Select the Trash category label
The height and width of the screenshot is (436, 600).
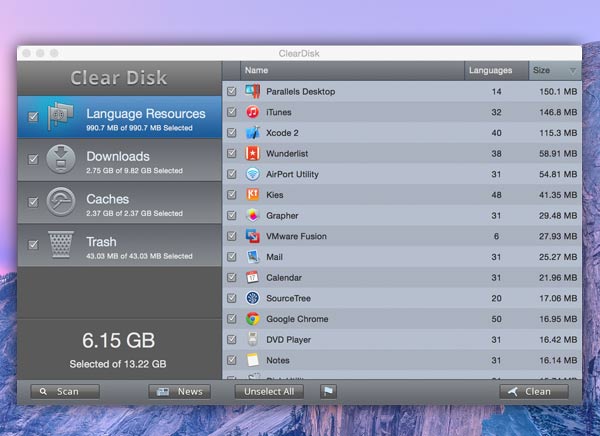101,242
